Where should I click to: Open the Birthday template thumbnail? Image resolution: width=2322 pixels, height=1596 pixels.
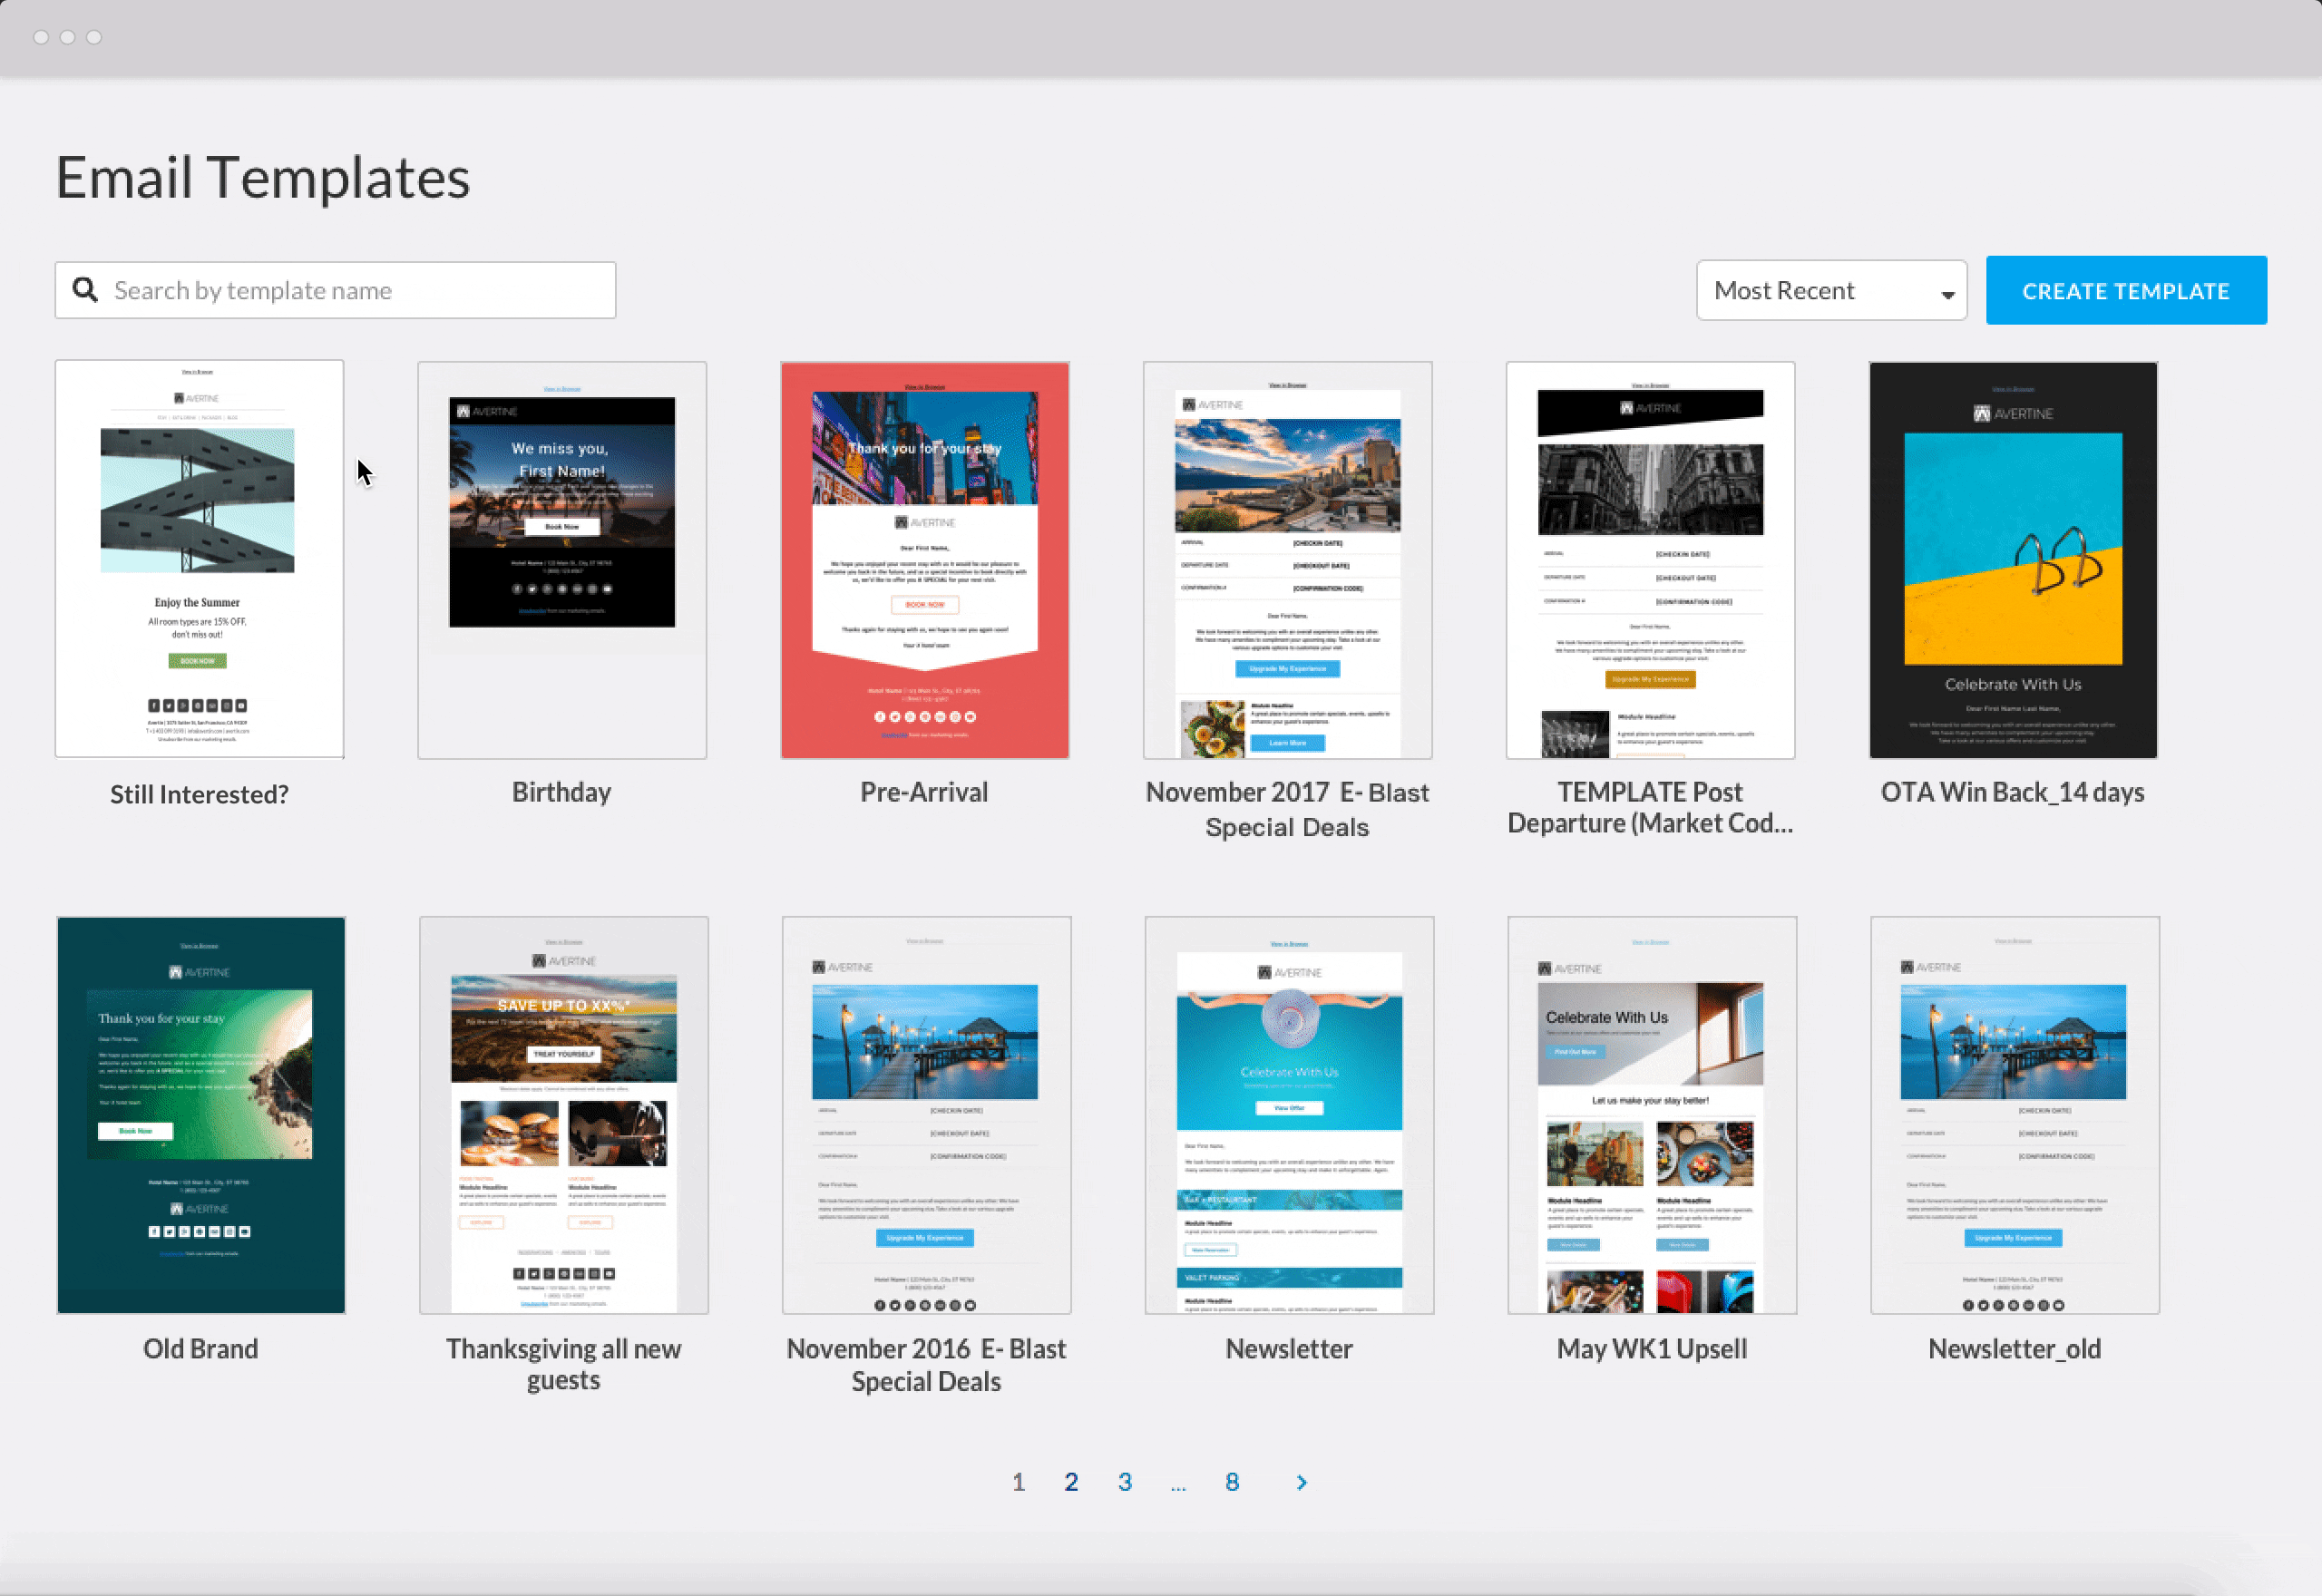point(562,560)
